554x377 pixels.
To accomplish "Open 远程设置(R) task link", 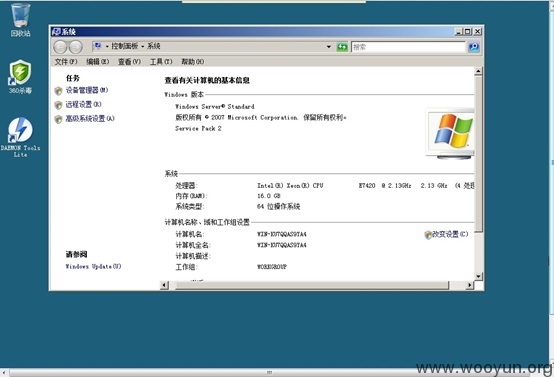I will click(83, 104).
